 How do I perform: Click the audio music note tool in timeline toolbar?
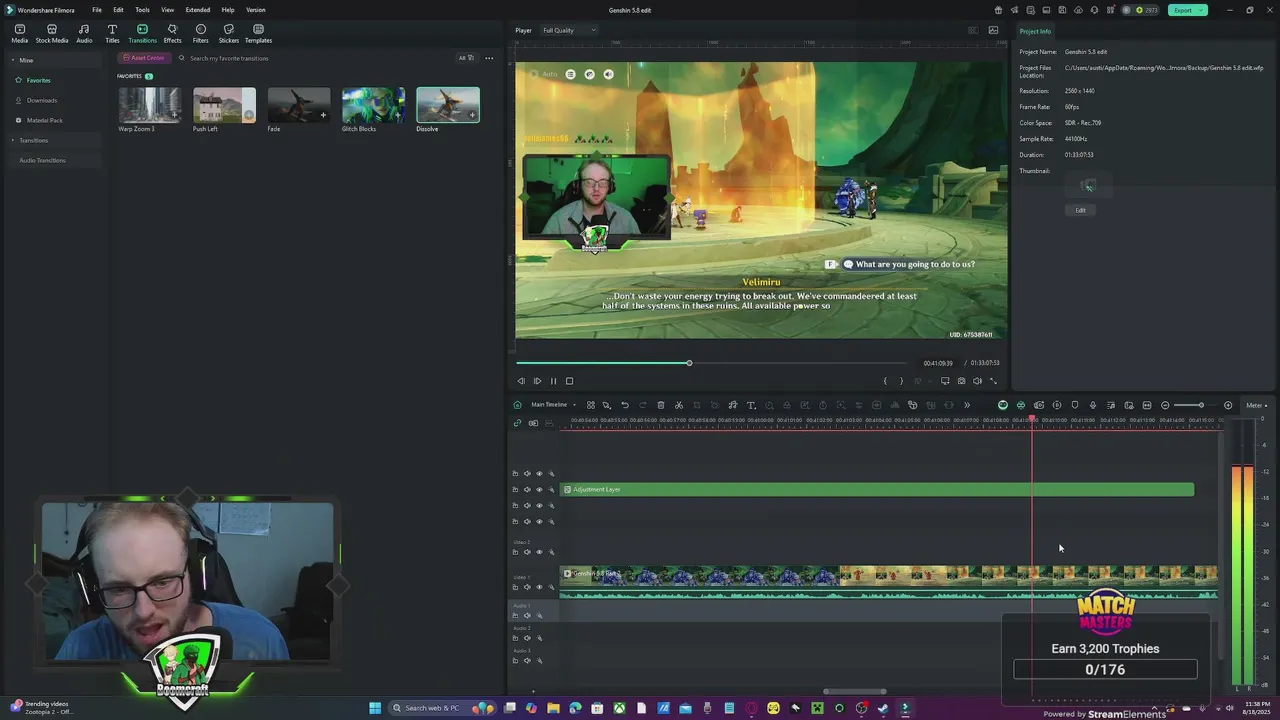tap(733, 405)
